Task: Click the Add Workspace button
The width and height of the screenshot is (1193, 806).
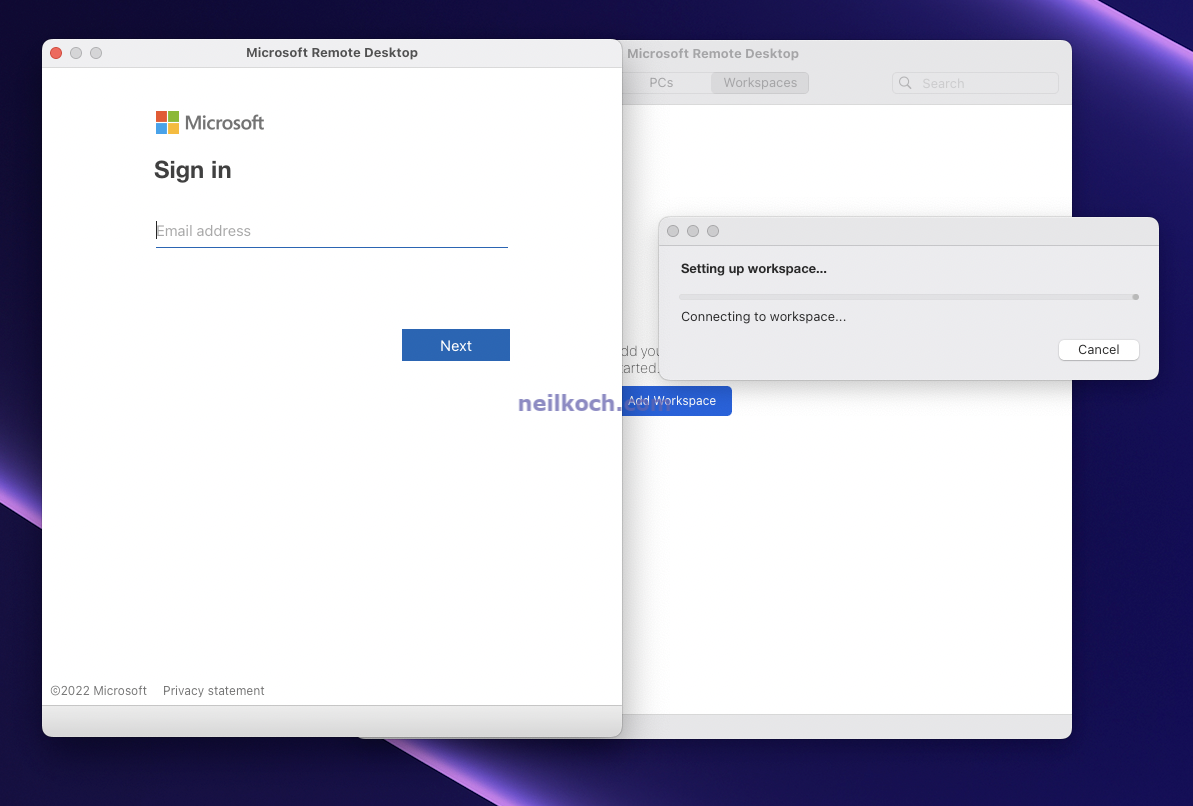Action: tap(676, 400)
